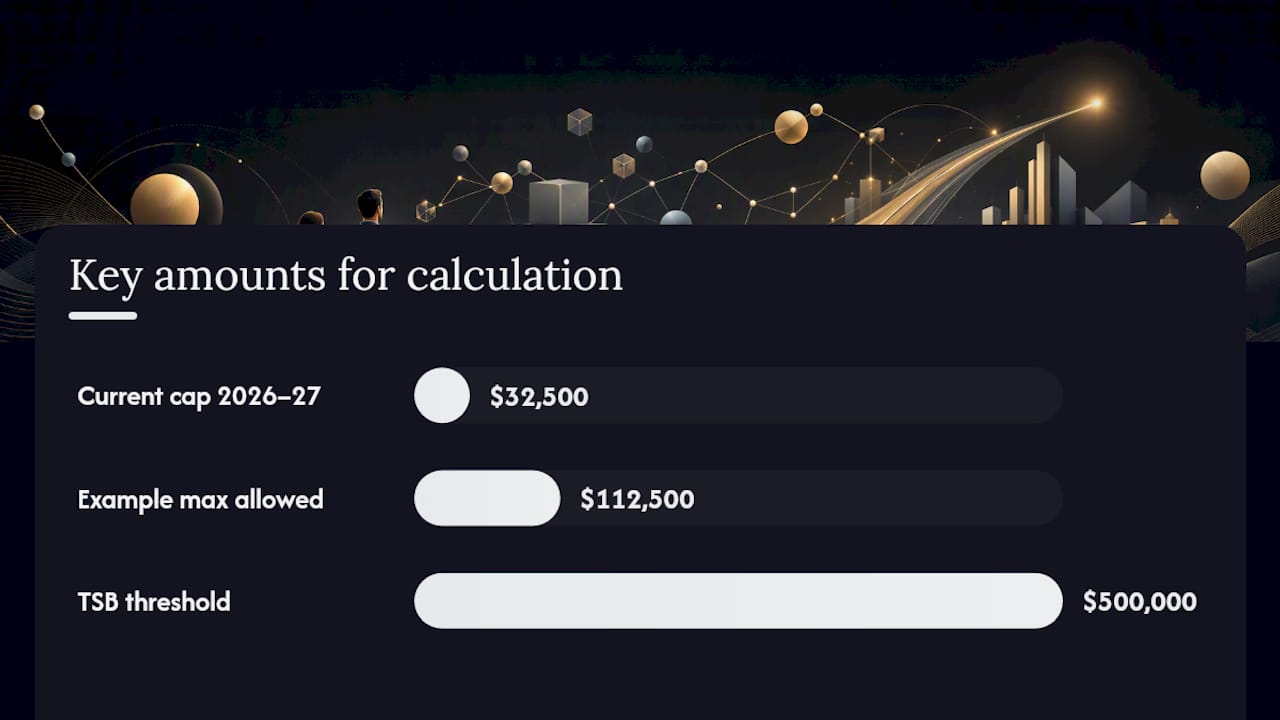Select the "Key amounts for calculation" heading
The image size is (1280, 720).
346,275
